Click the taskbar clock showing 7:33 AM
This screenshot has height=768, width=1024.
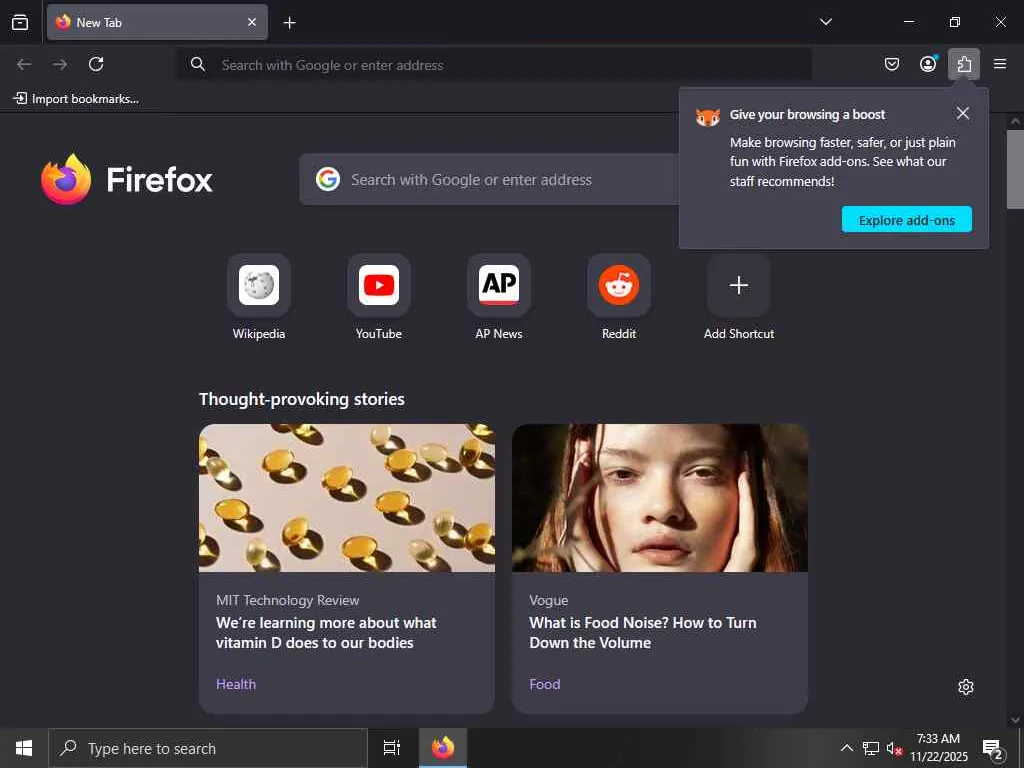click(x=938, y=748)
